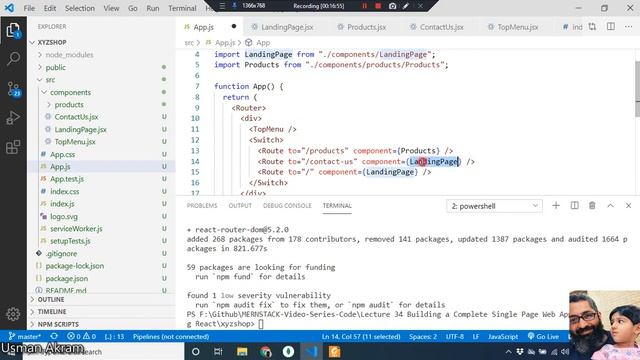Show the PROBLEMS panel tab
Image resolution: width=640 pixels, height=360 pixels.
(x=202, y=206)
